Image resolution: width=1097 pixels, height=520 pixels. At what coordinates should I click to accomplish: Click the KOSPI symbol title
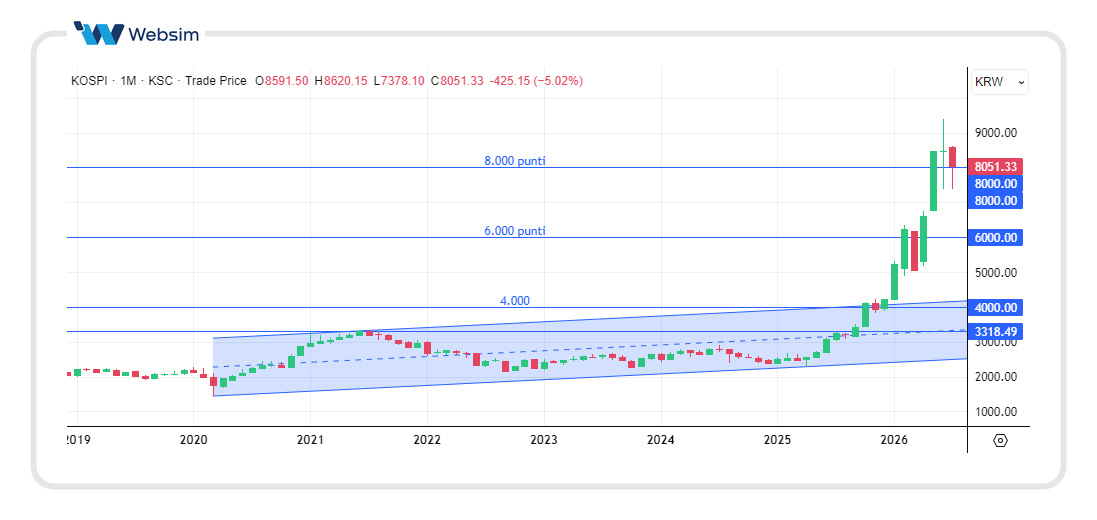point(90,81)
